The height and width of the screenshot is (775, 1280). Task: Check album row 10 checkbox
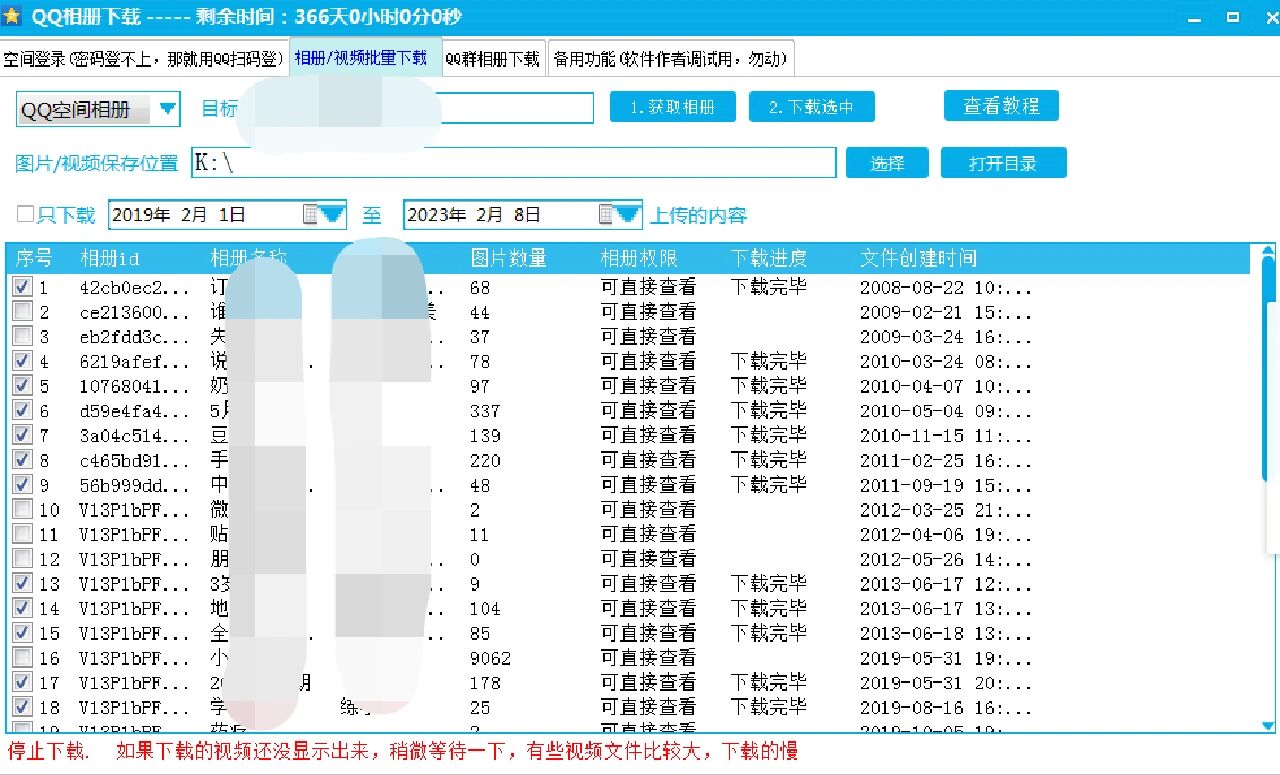22,509
